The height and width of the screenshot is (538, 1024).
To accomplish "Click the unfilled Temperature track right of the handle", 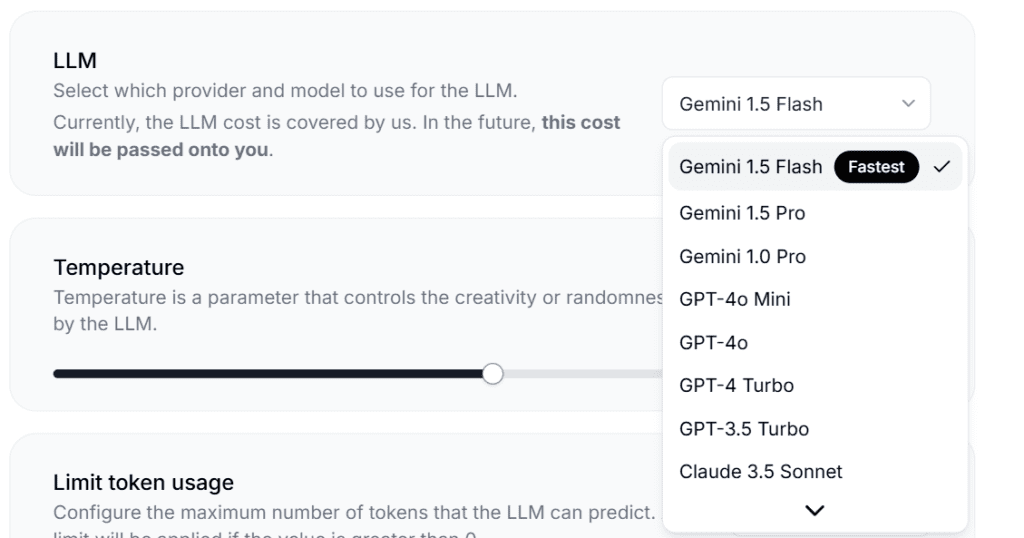I will 580,374.
